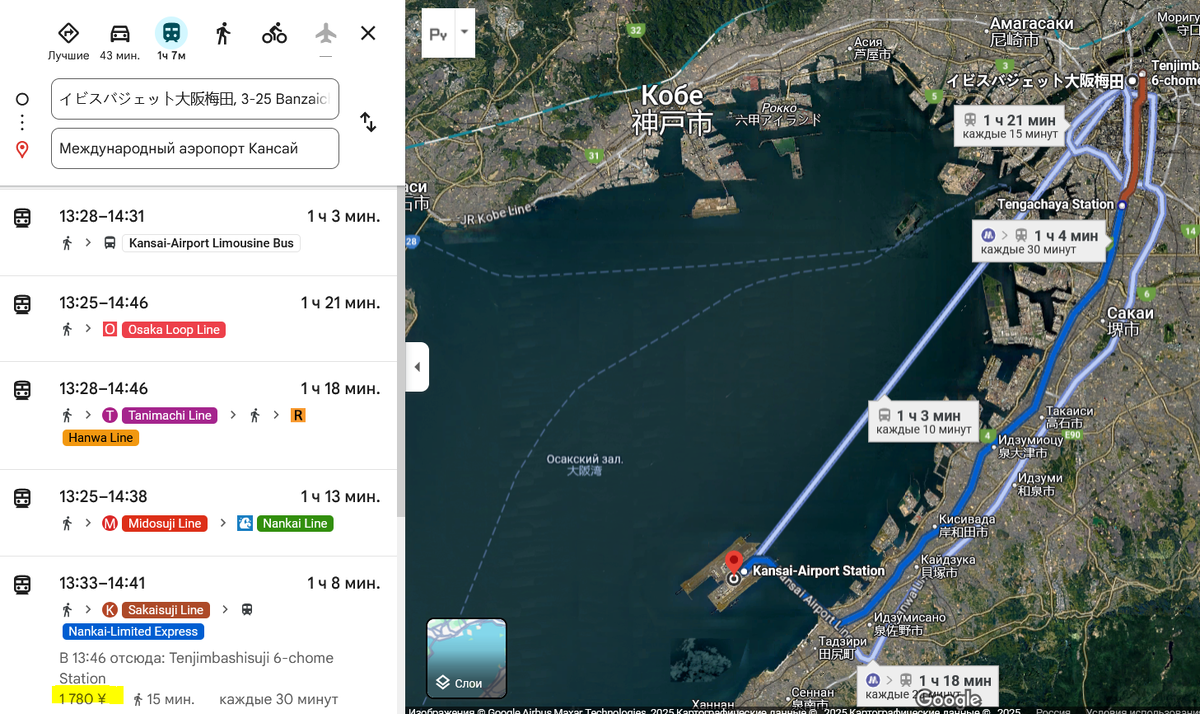1200x714 pixels.
Task: Reverse starting point and destination
Action: [x=368, y=122]
